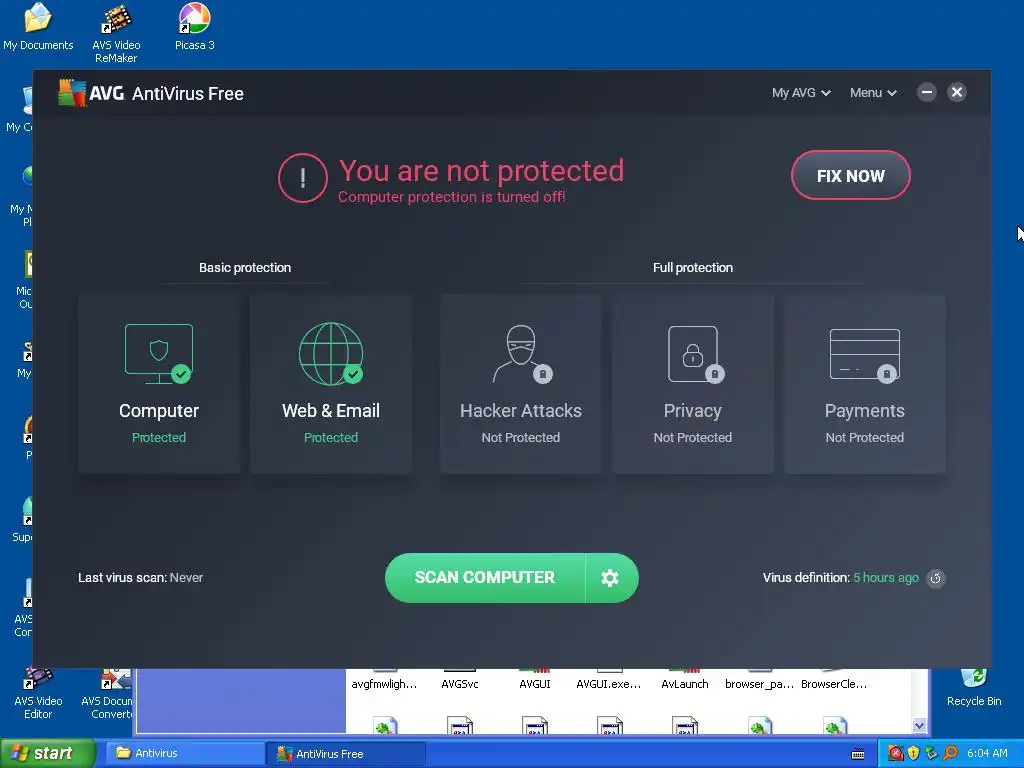Close the AVG AntiVirus window
This screenshot has width=1024, height=768.
(957, 92)
